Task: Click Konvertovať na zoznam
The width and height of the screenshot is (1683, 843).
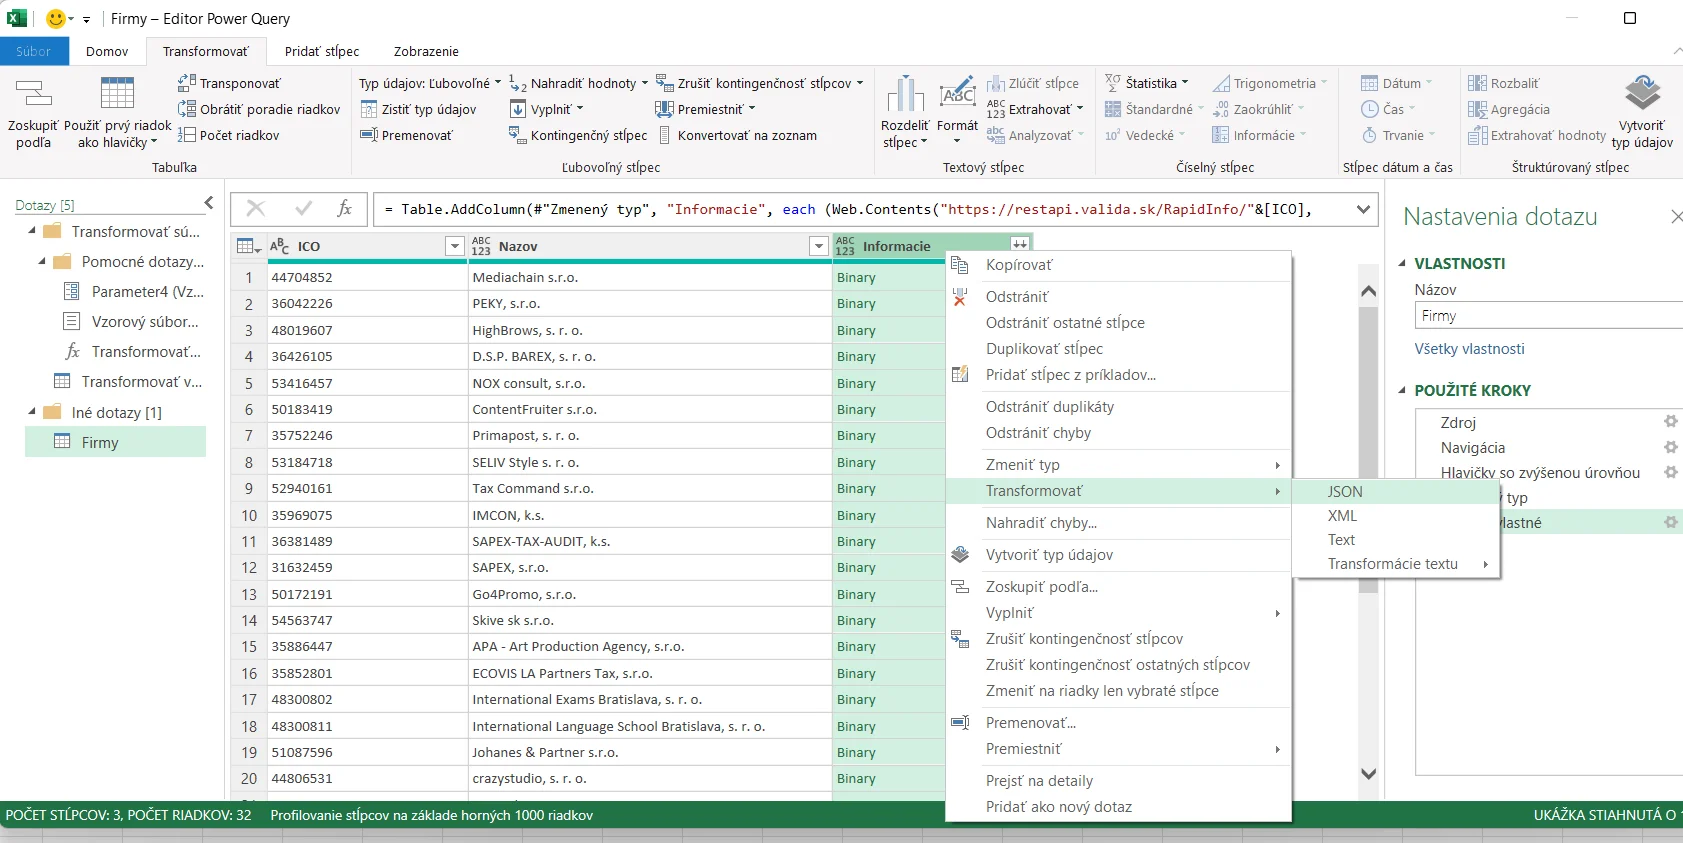Action: [736, 135]
